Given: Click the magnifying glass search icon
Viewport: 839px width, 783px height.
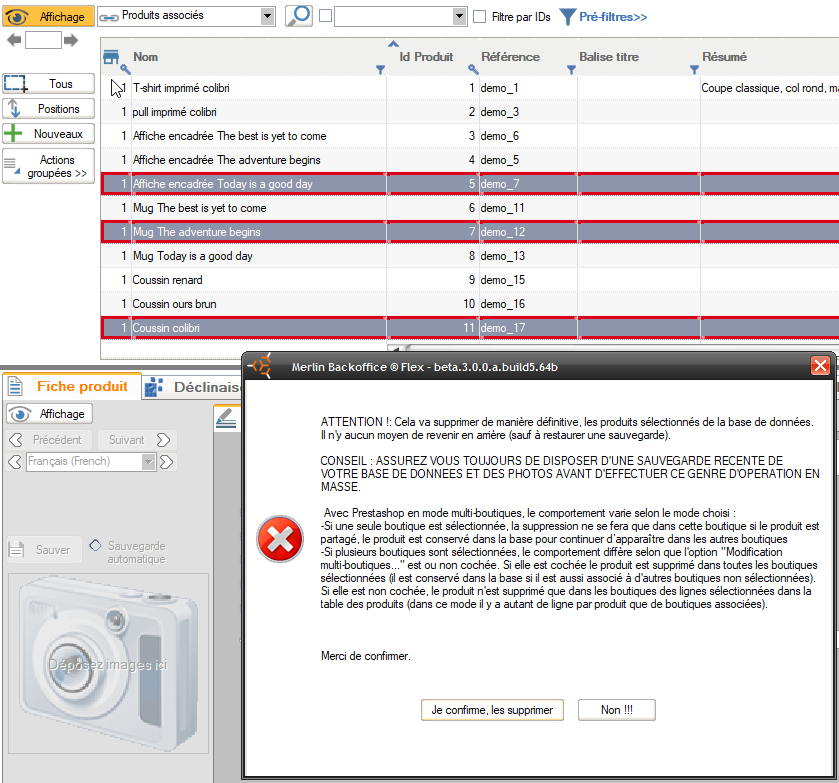Looking at the screenshot, I should [298, 16].
